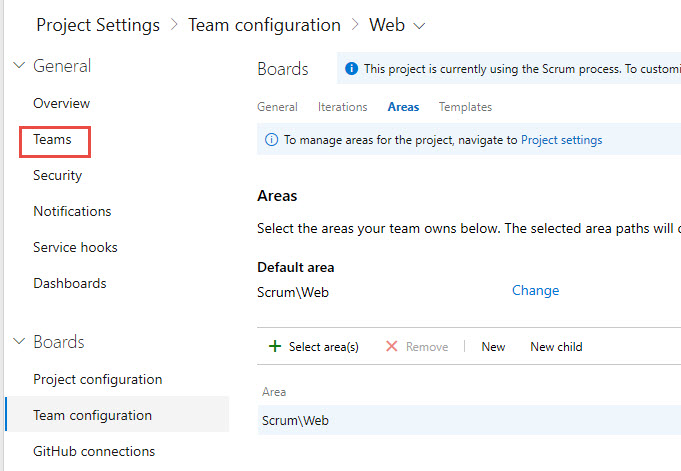
Task: Open Teams in the sidebar
Action: (53, 140)
